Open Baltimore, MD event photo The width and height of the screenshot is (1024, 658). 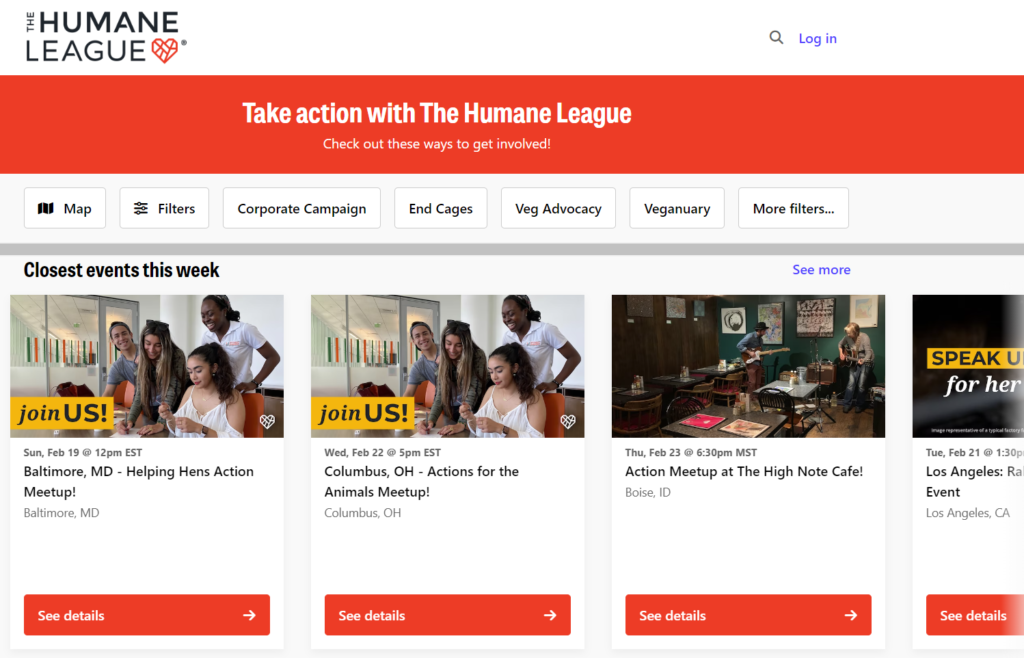coord(147,366)
